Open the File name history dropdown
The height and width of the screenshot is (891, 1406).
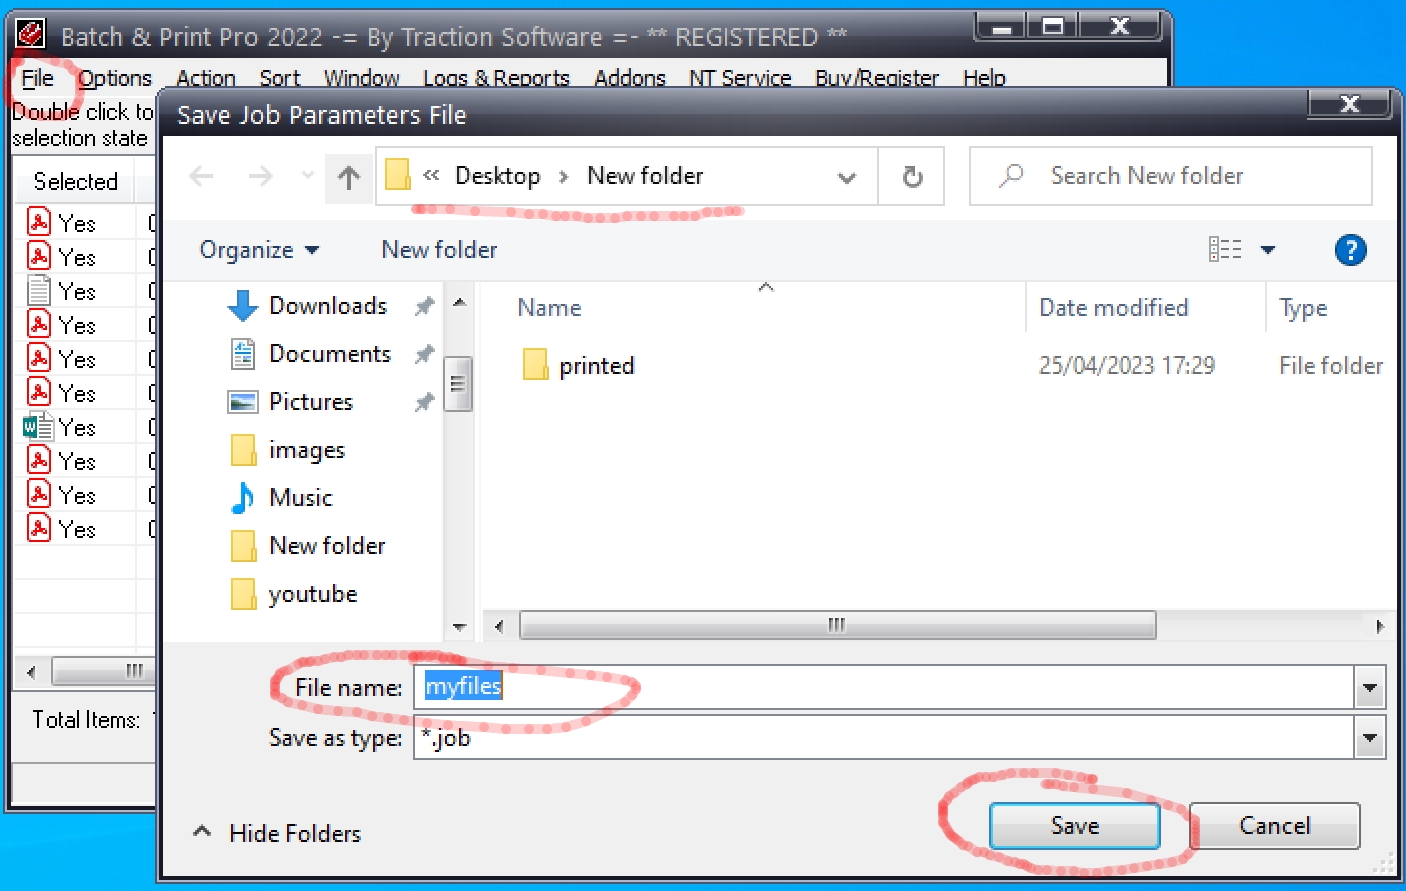pyautogui.click(x=1370, y=688)
